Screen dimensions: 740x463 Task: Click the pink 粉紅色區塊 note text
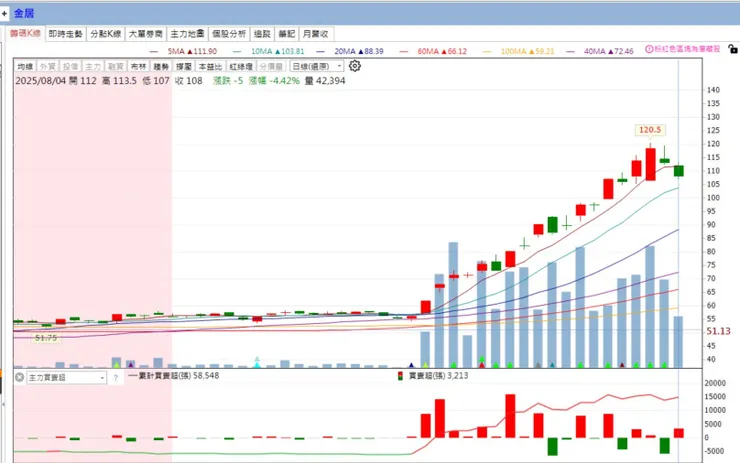click(687, 49)
